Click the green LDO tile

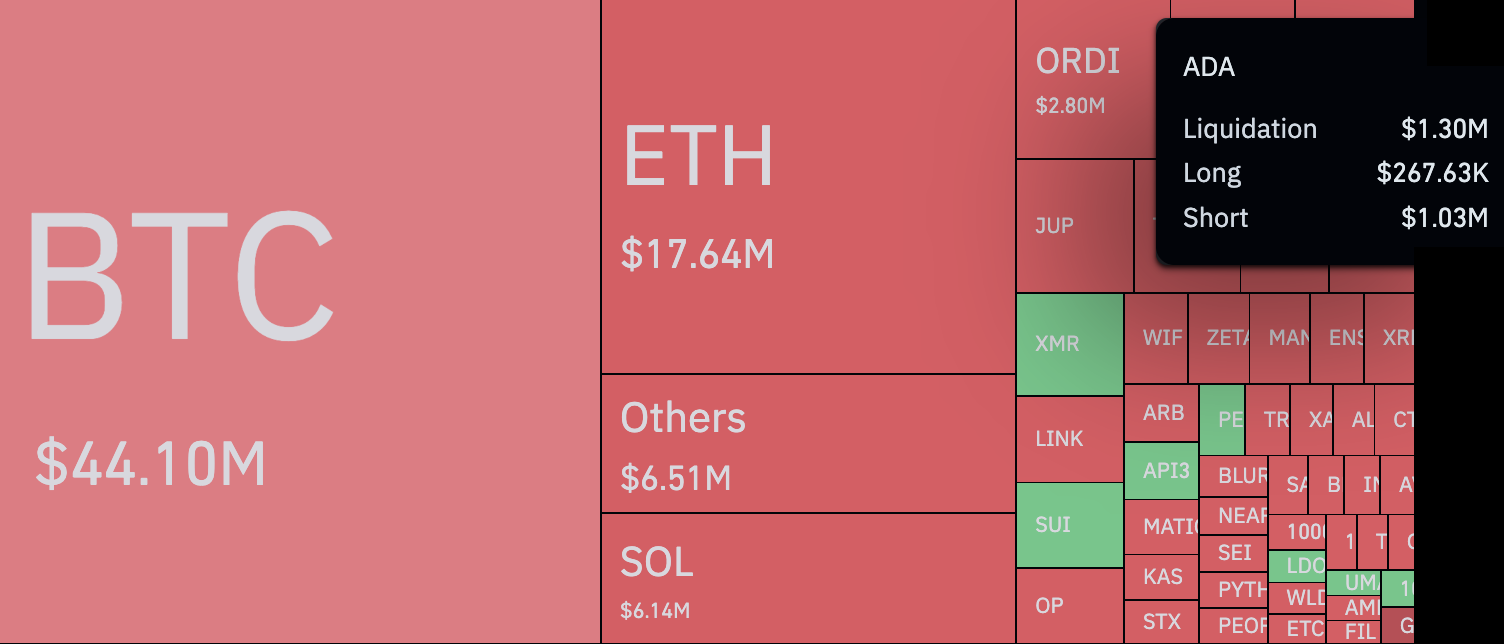point(1297,566)
